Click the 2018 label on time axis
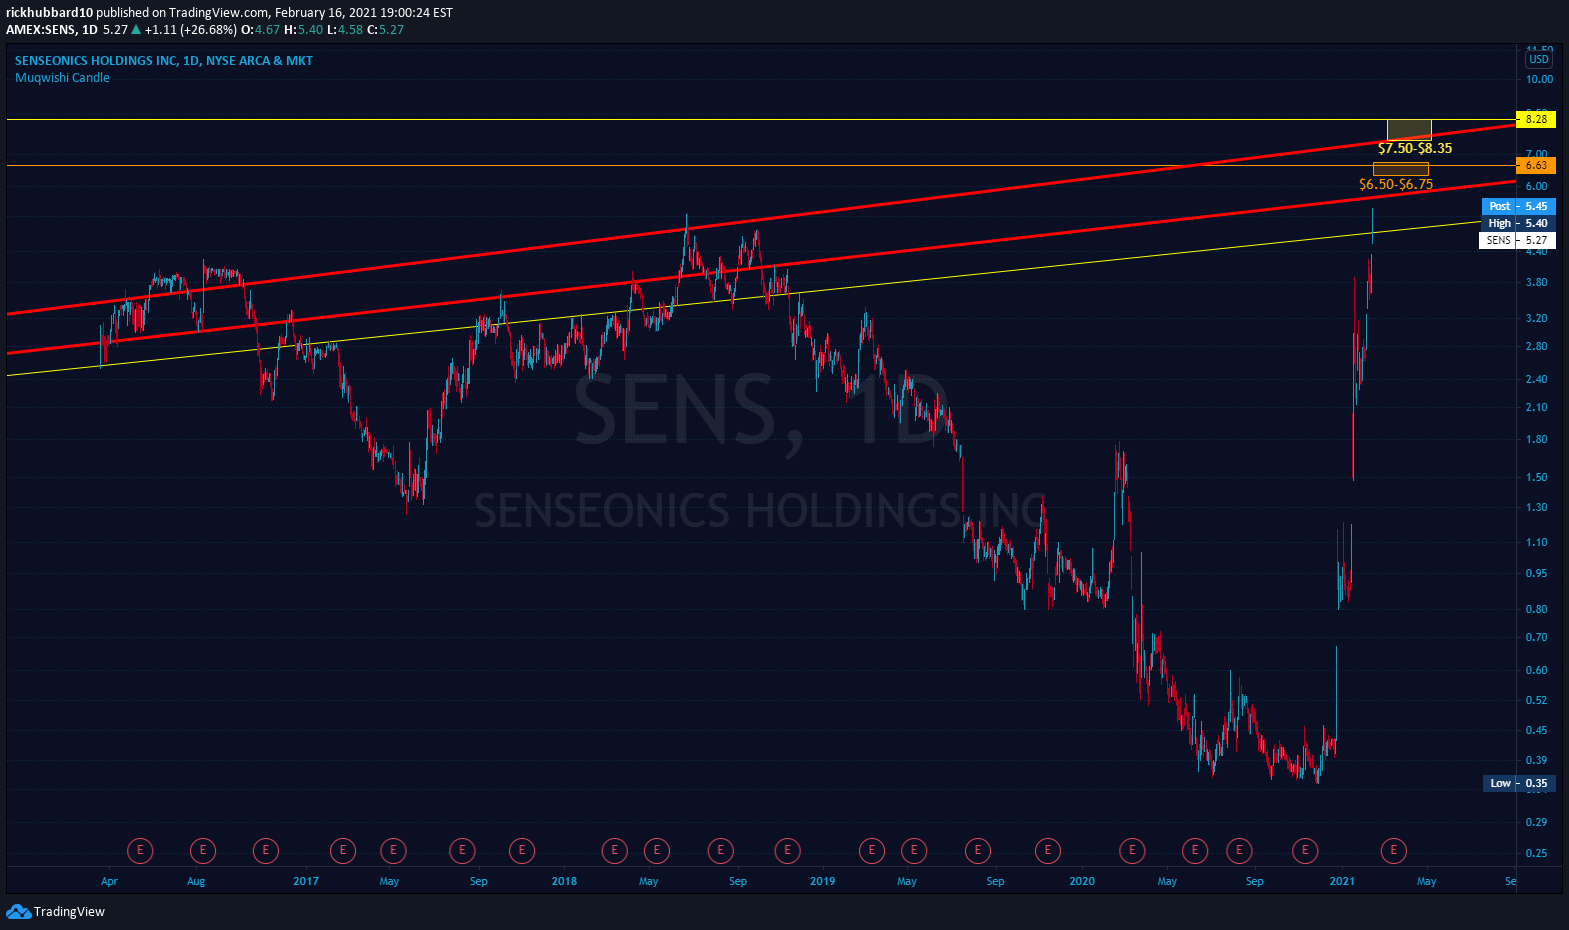This screenshot has width=1569, height=930. coord(564,881)
